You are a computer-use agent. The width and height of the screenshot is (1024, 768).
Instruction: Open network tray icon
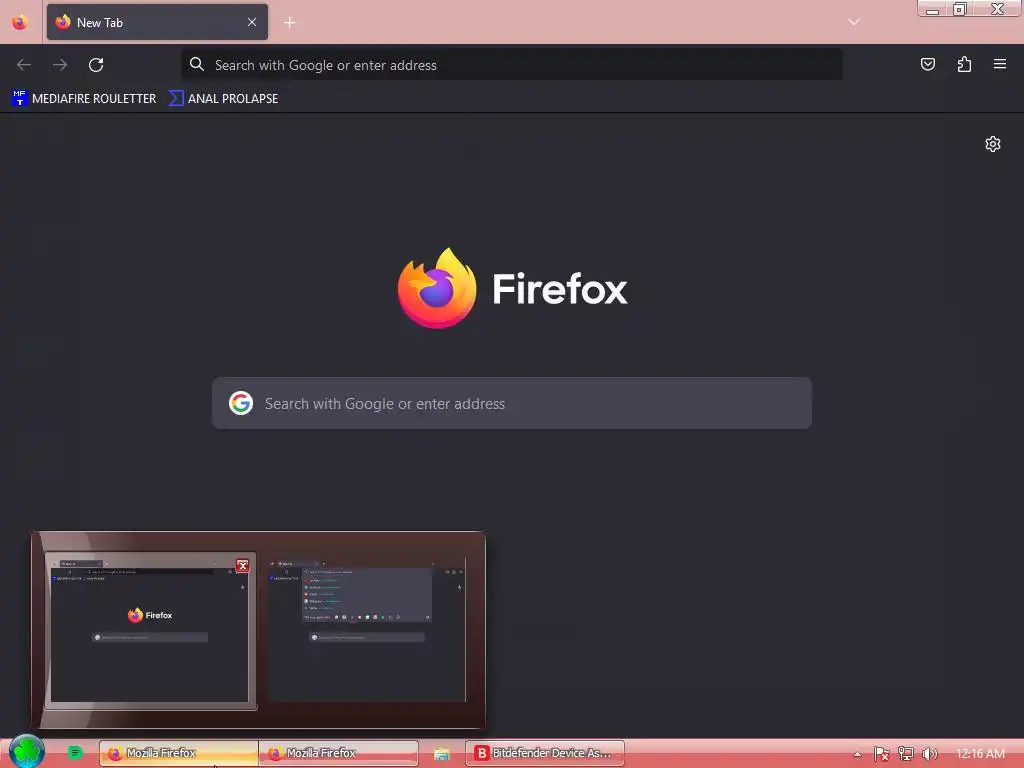(x=905, y=754)
